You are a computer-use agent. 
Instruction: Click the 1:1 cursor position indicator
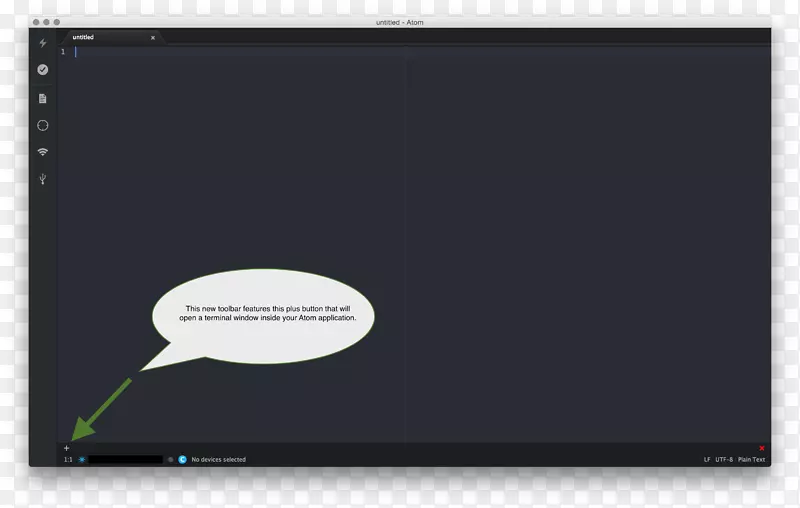pyautogui.click(x=68, y=460)
